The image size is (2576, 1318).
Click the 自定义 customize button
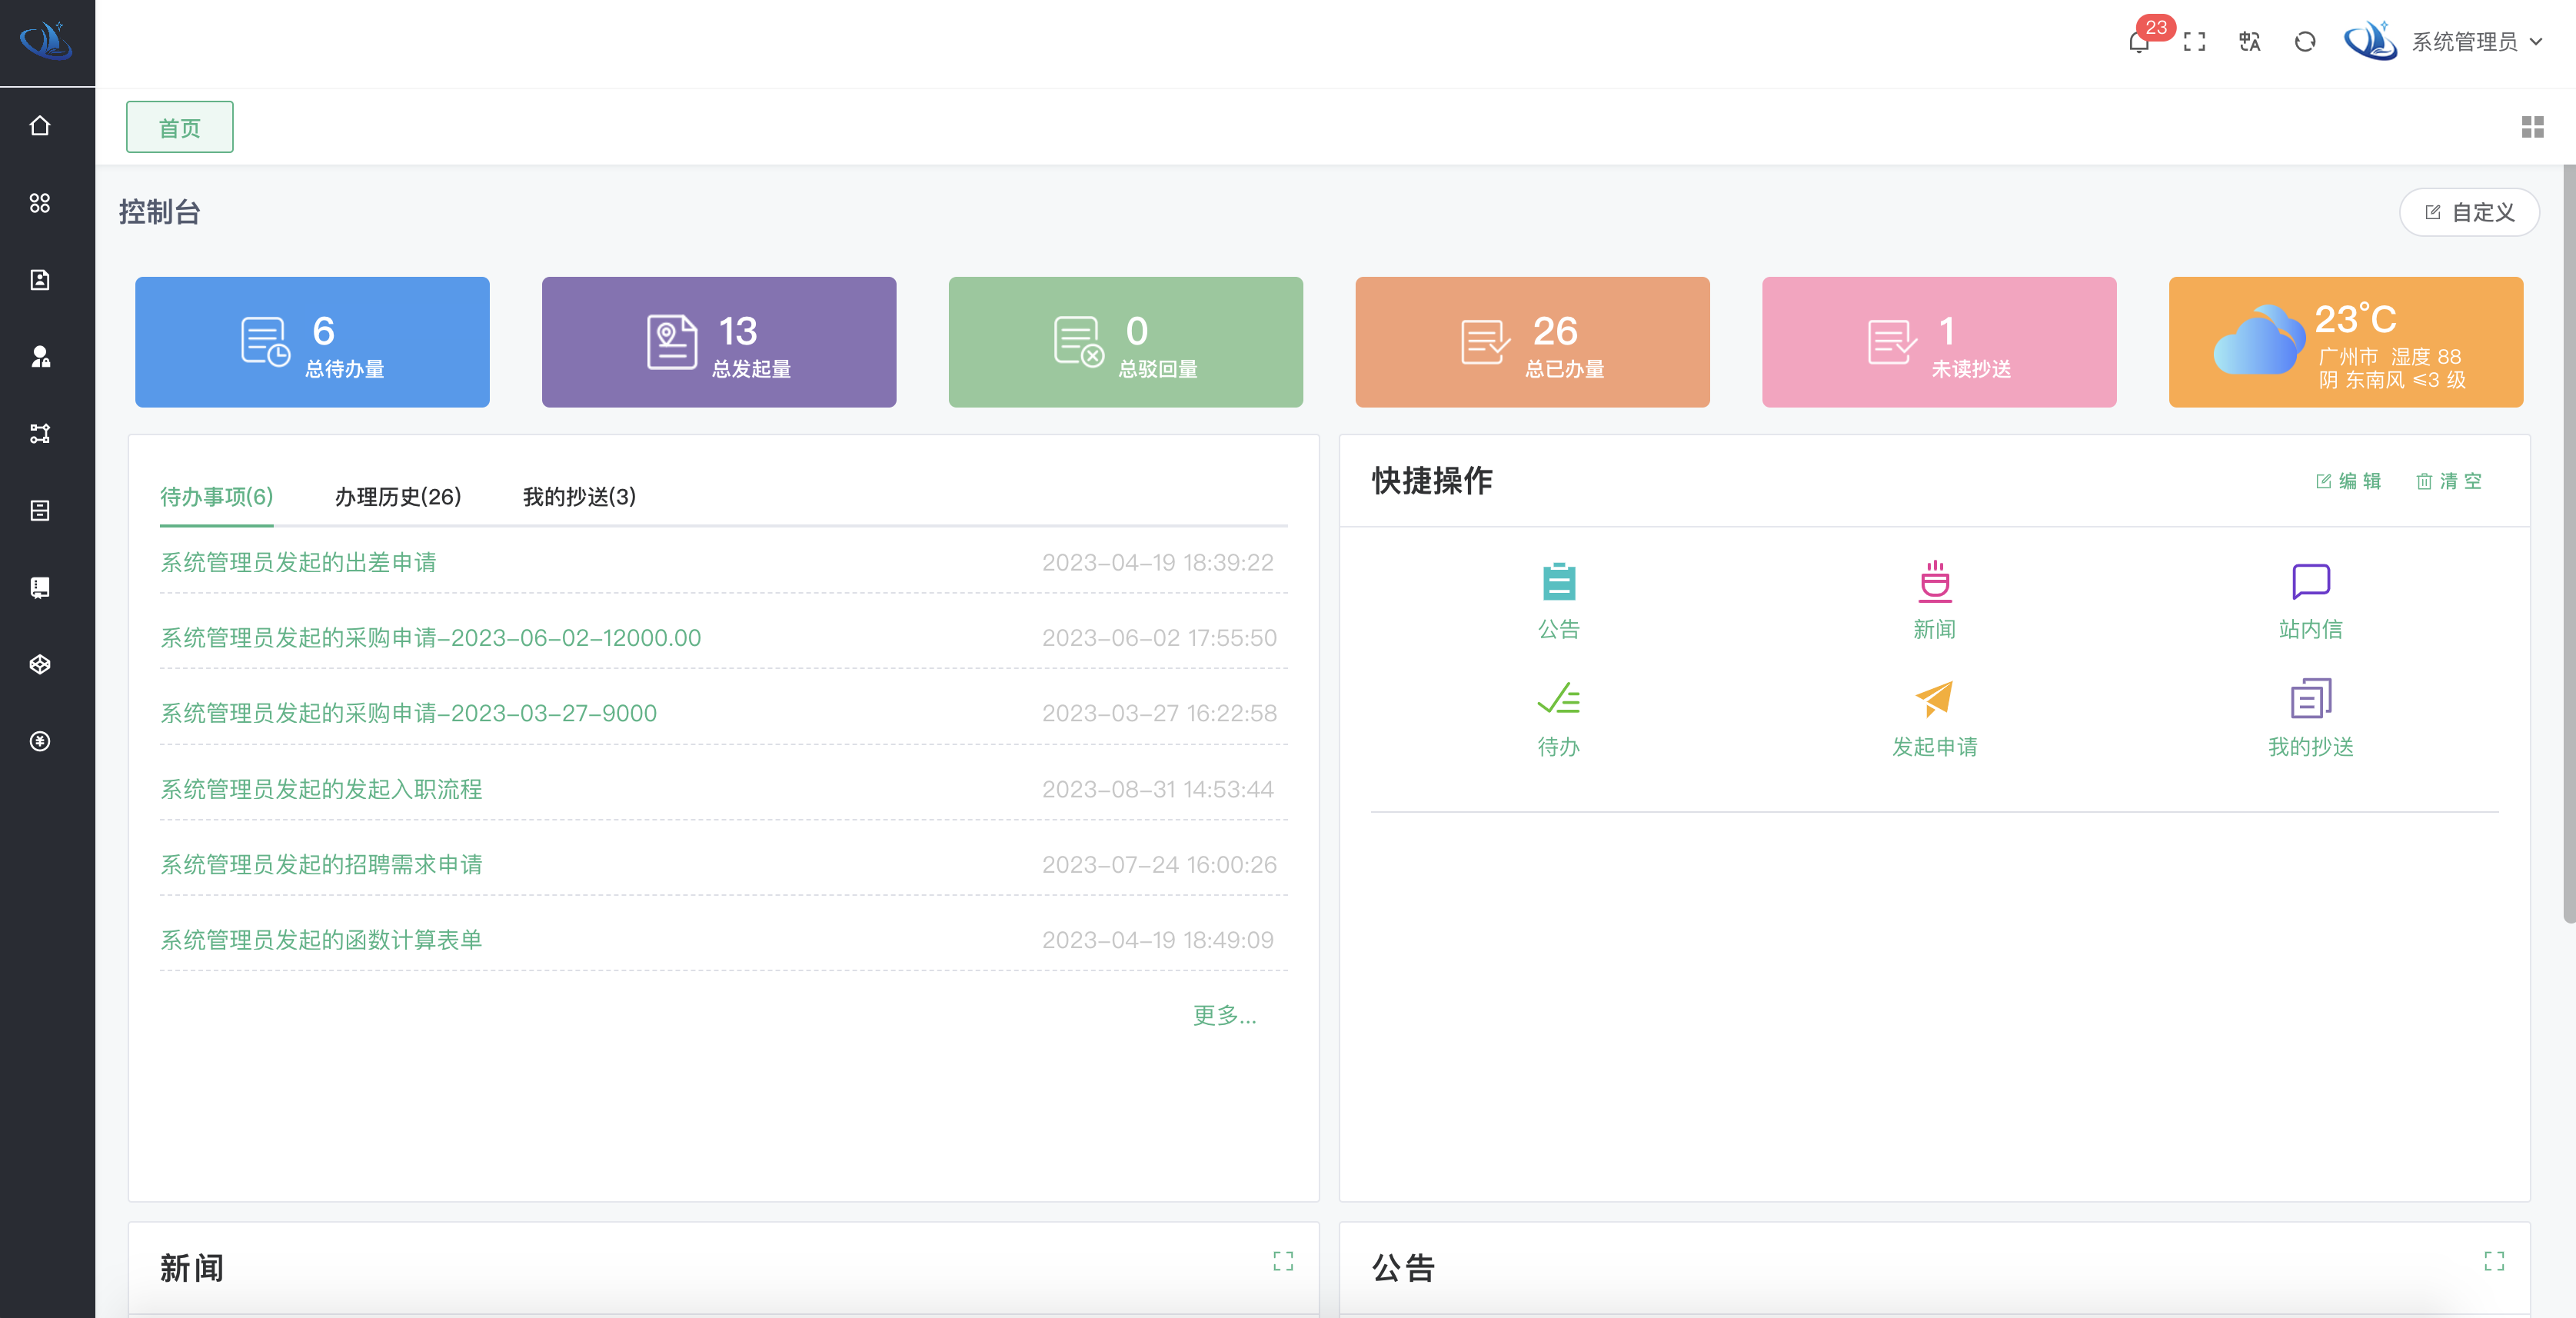tap(2469, 212)
